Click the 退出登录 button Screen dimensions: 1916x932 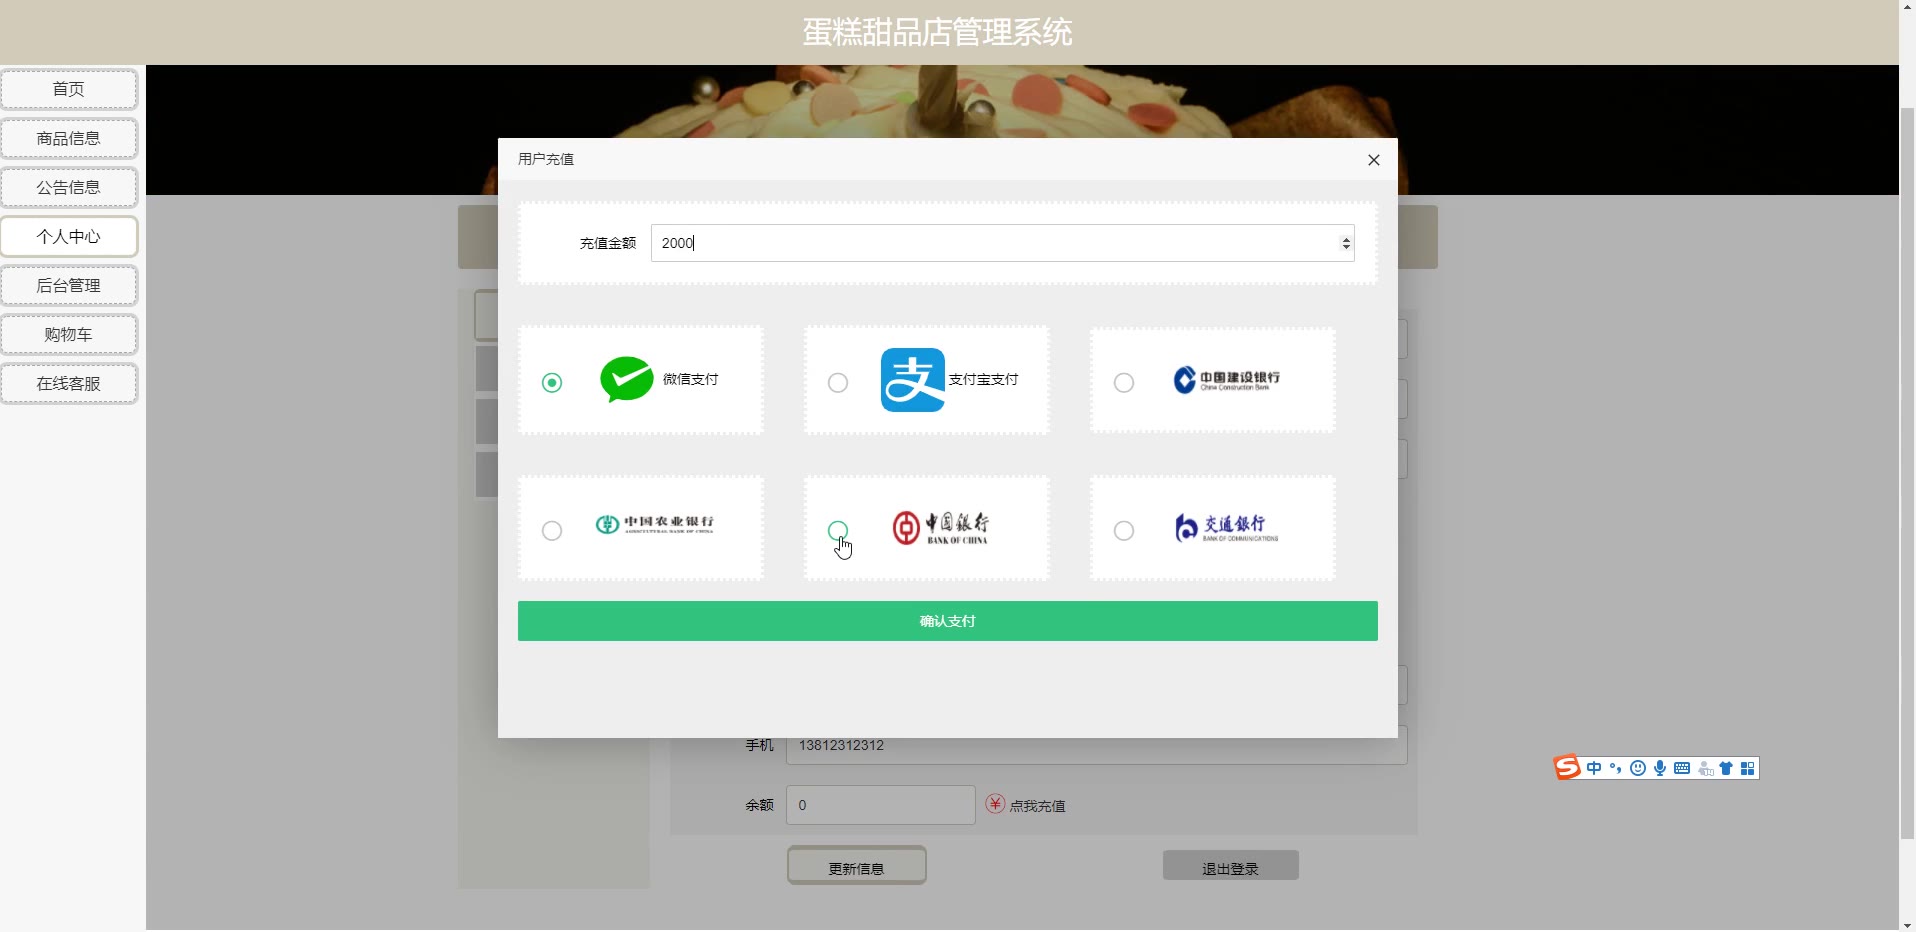point(1231,866)
